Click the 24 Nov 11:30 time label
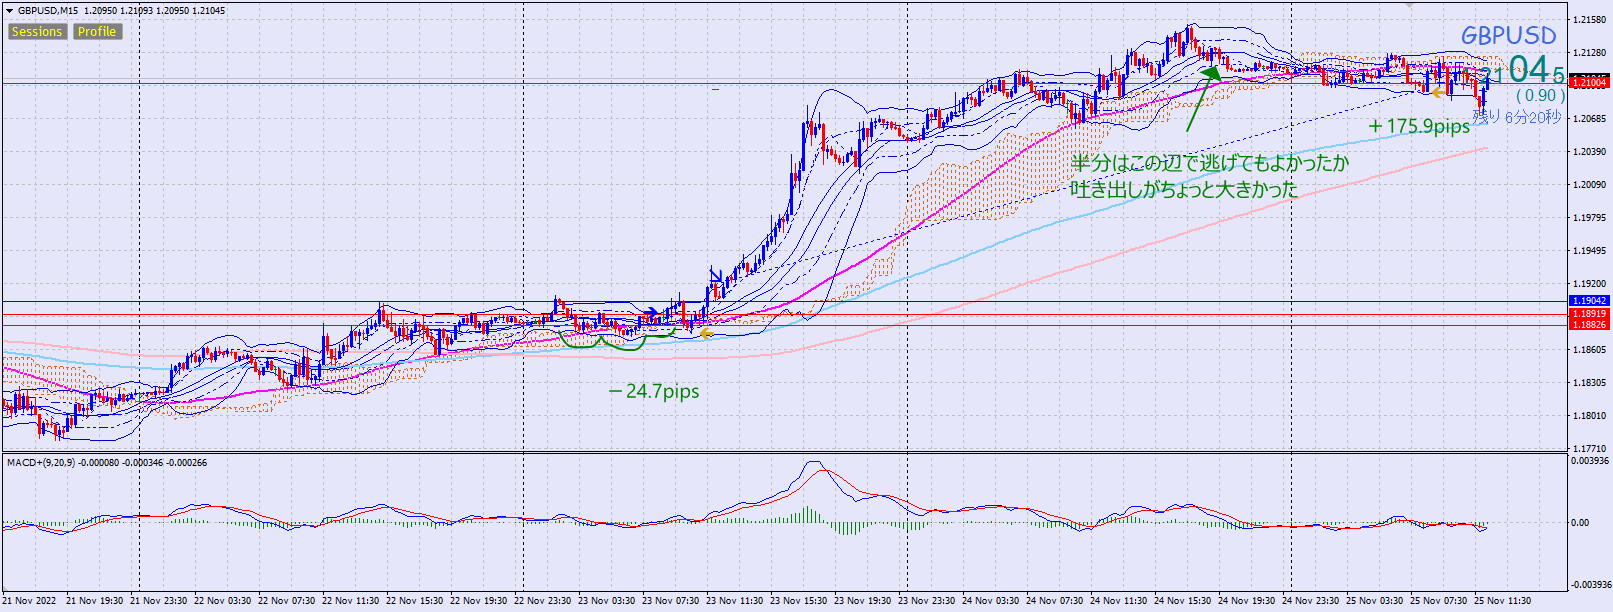 click(x=1119, y=601)
